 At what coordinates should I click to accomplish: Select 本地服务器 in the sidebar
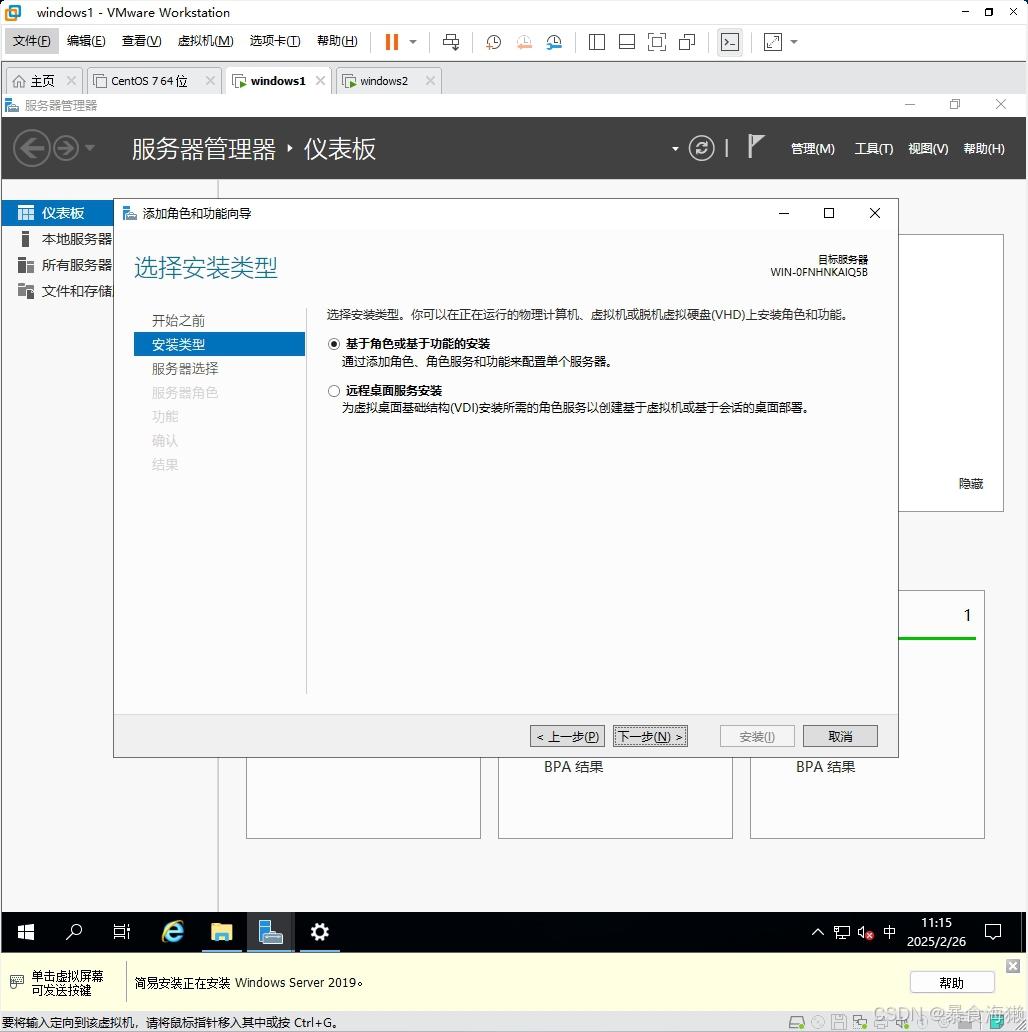tap(58, 239)
